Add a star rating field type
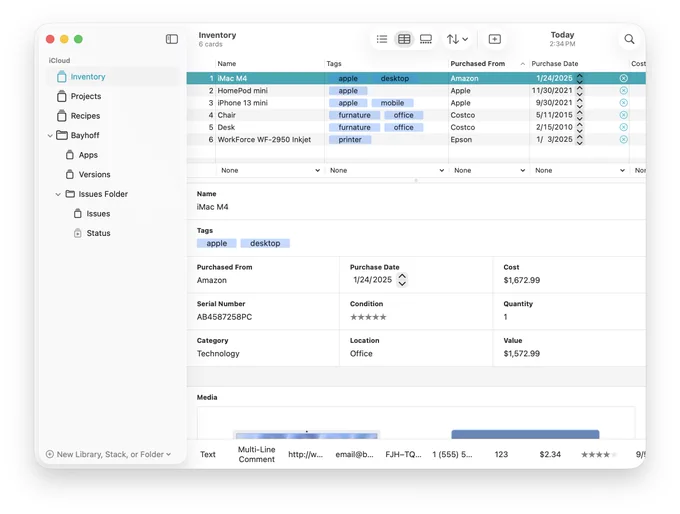 click(598, 454)
